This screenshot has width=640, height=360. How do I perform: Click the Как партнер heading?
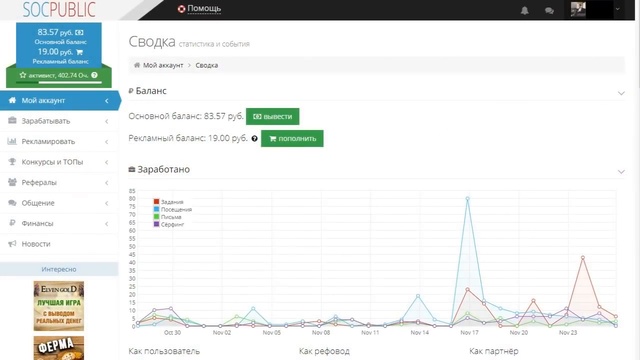point(494,351)
